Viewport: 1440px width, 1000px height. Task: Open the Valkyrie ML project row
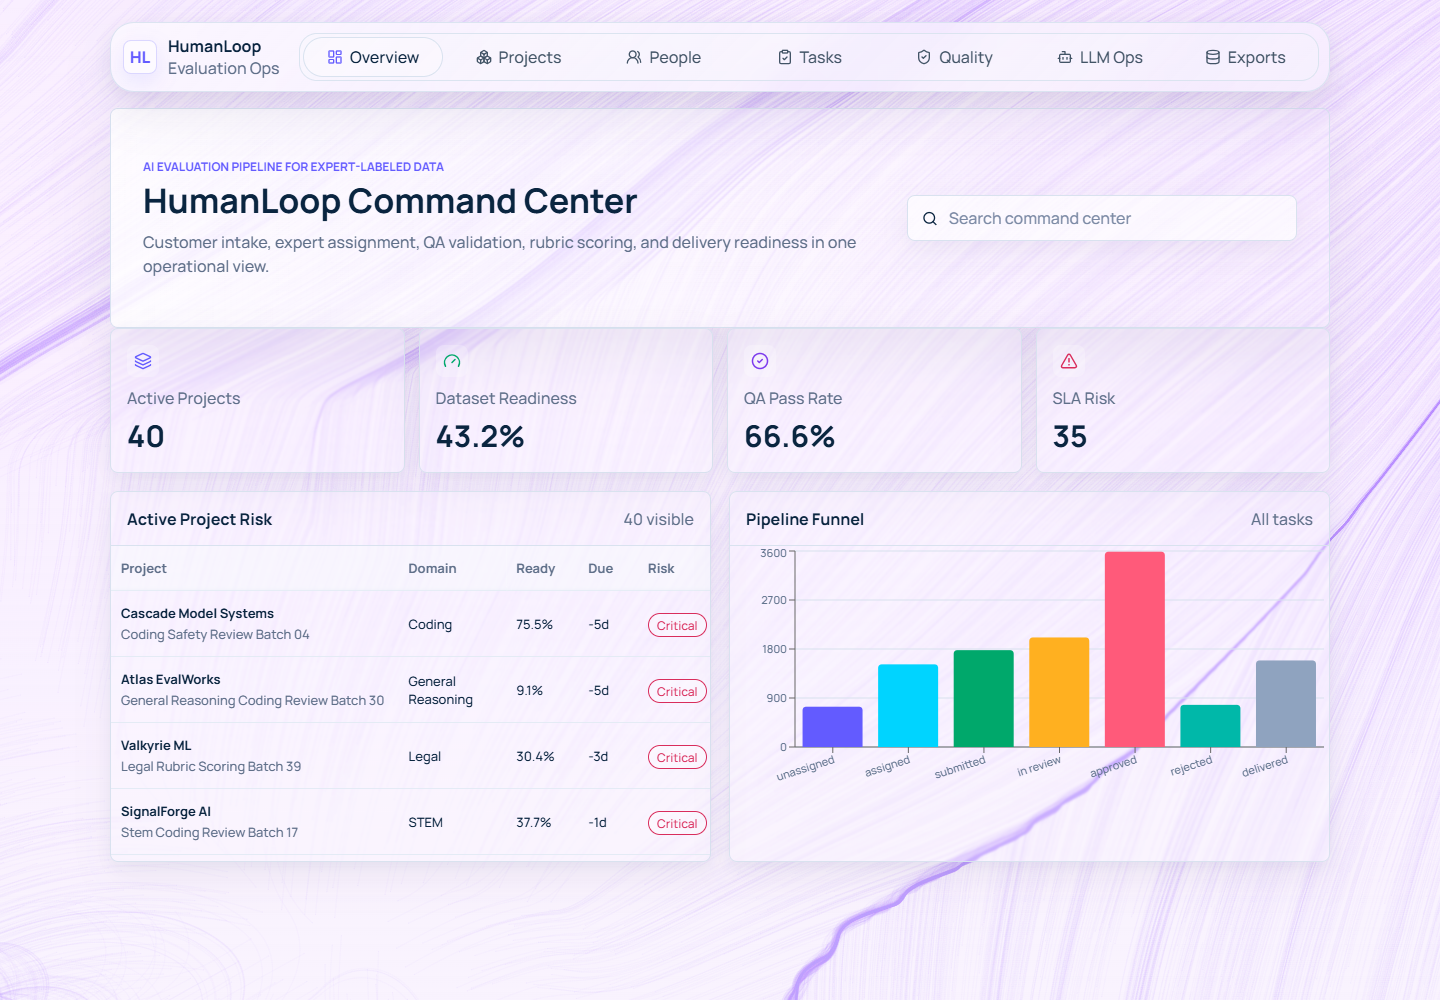pos(410,756)
